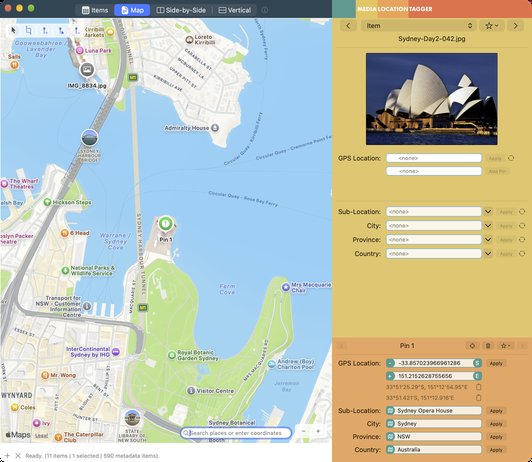Click the item Sub-Location none field
The width and height of the screenshot is (532, 462).
coord(434,212)
